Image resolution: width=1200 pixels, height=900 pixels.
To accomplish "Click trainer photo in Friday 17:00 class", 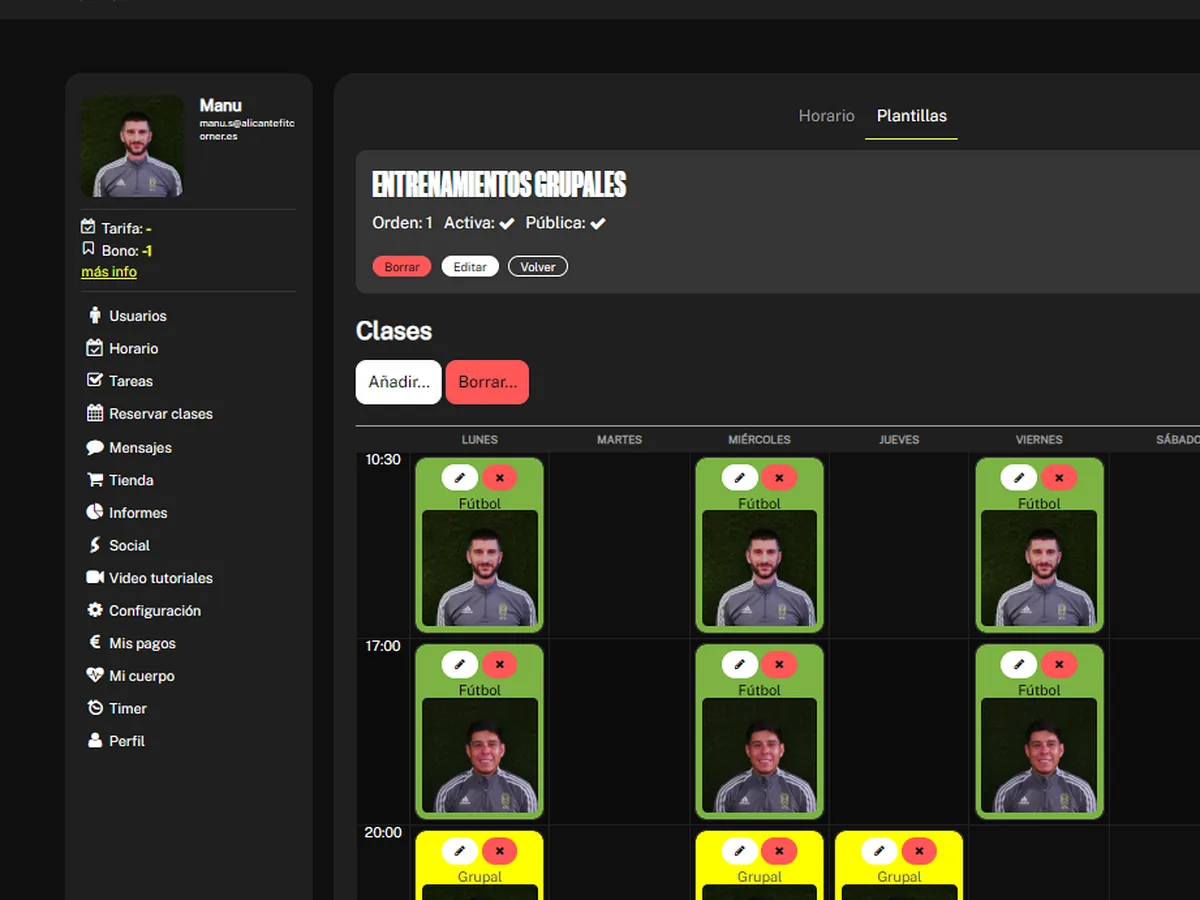I will pyautogui.click(x=1039, y=755).
